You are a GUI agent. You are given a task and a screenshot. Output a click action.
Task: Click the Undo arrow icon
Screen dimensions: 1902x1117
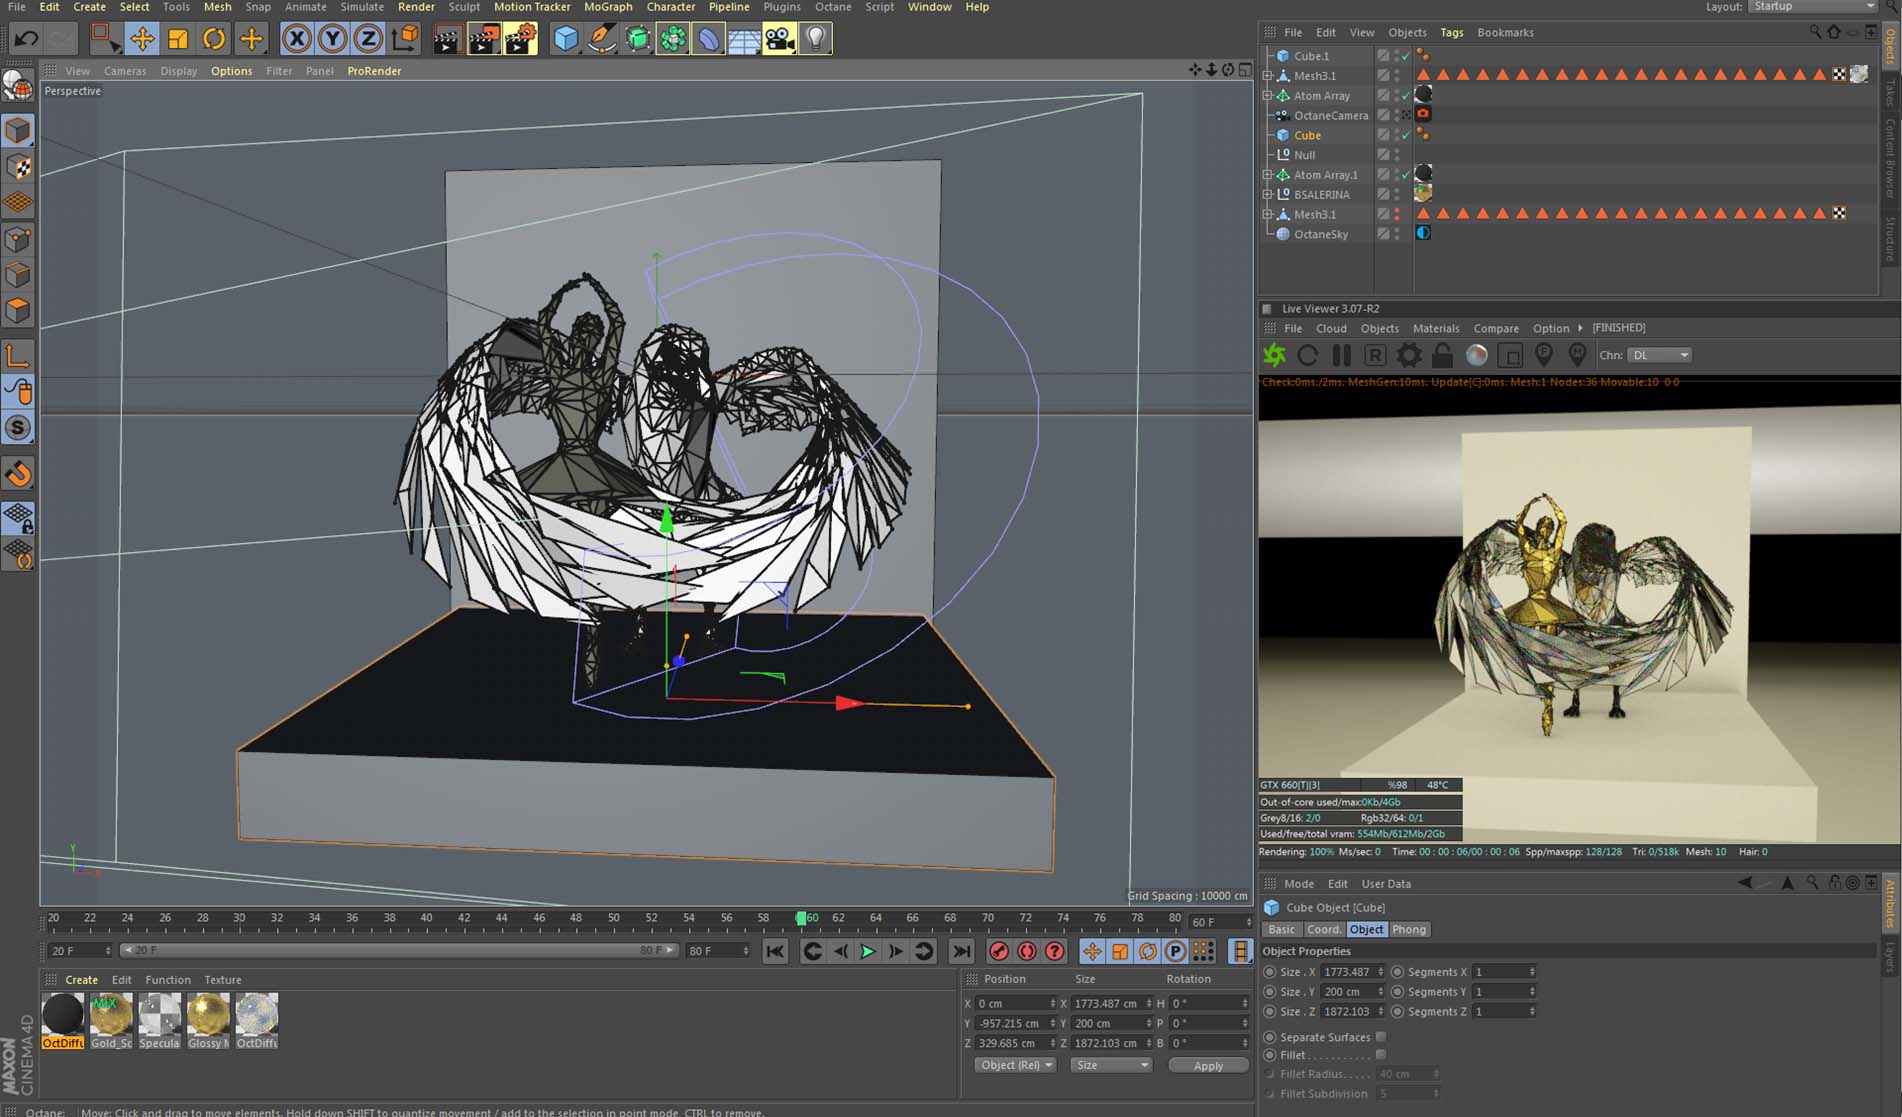[26, 39]
